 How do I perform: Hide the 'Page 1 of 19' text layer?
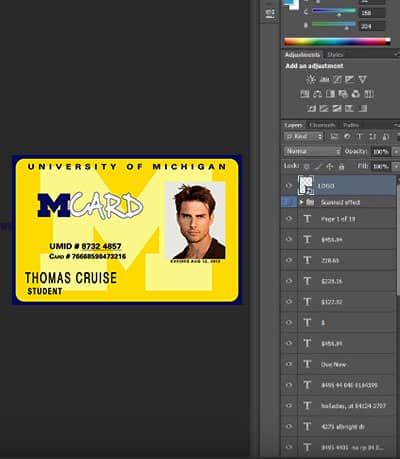289,219
